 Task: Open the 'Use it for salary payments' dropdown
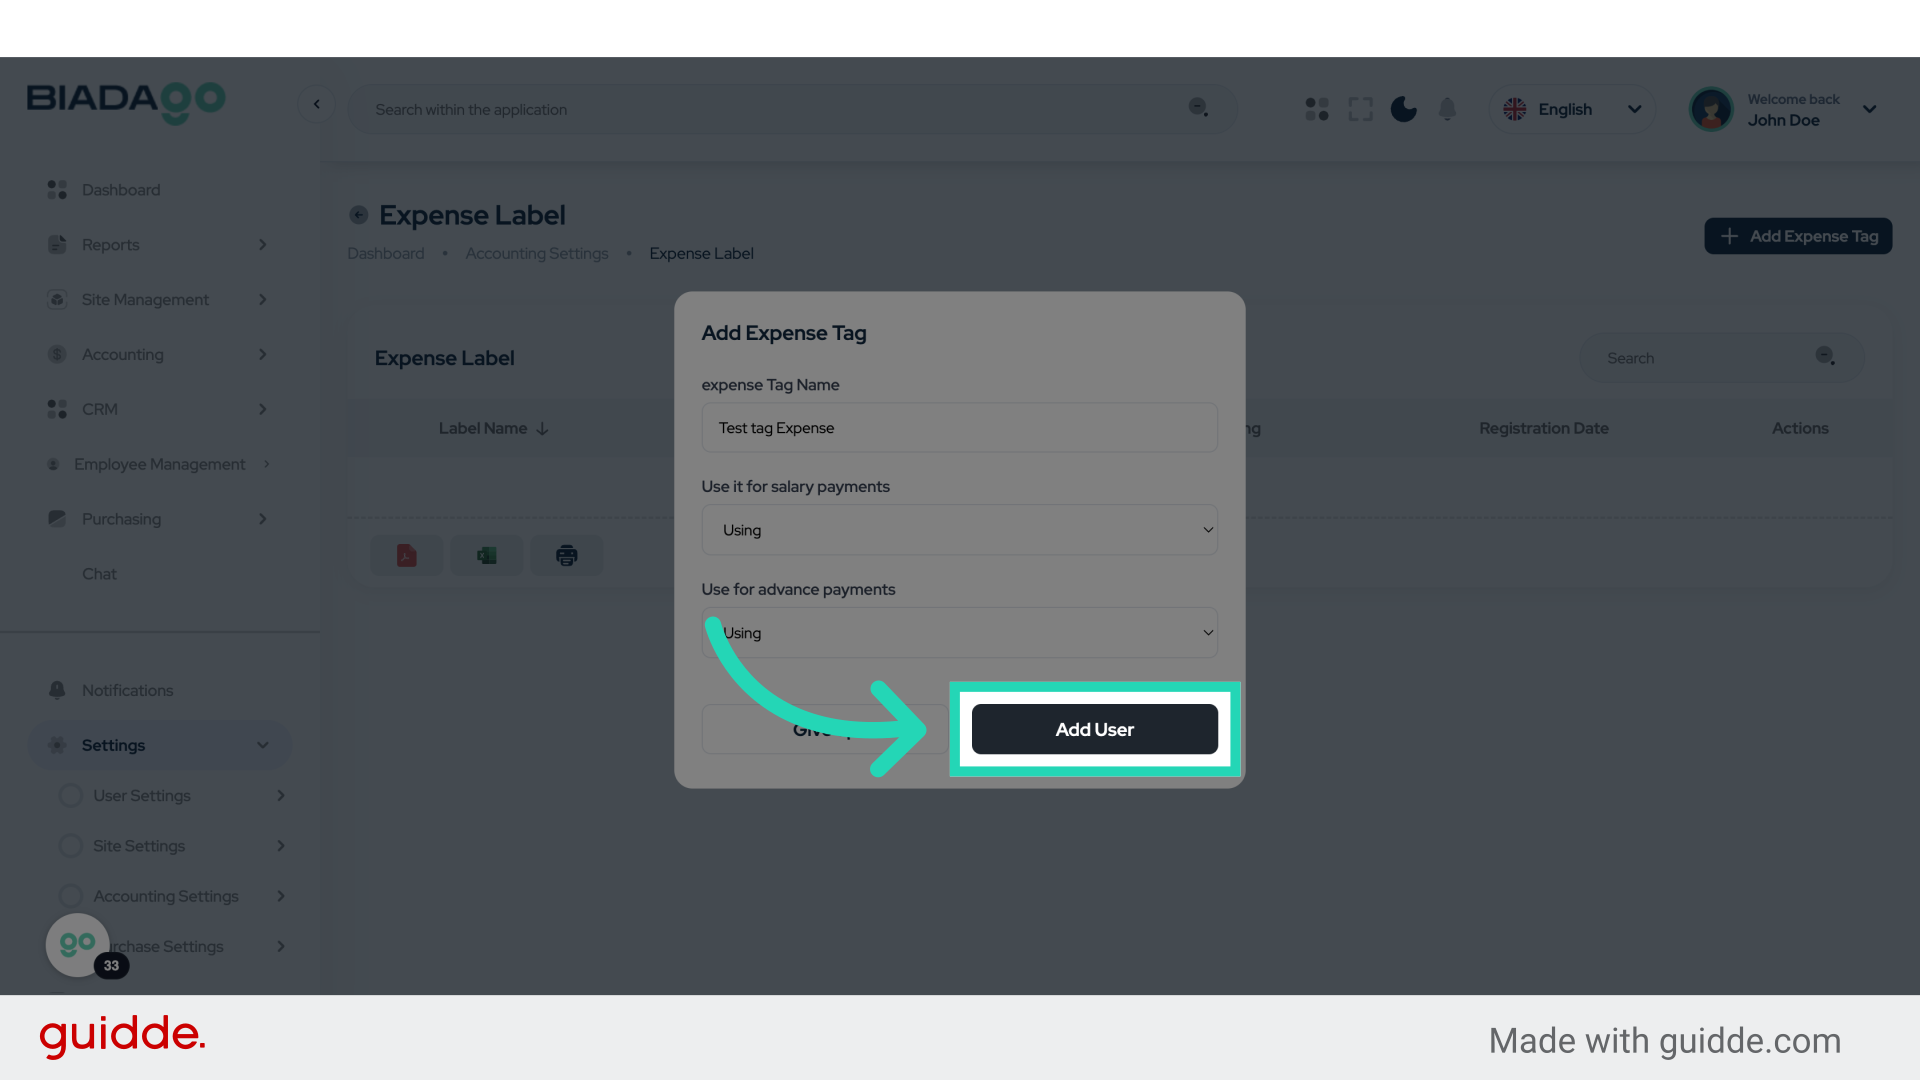click(x=958, y=530)
